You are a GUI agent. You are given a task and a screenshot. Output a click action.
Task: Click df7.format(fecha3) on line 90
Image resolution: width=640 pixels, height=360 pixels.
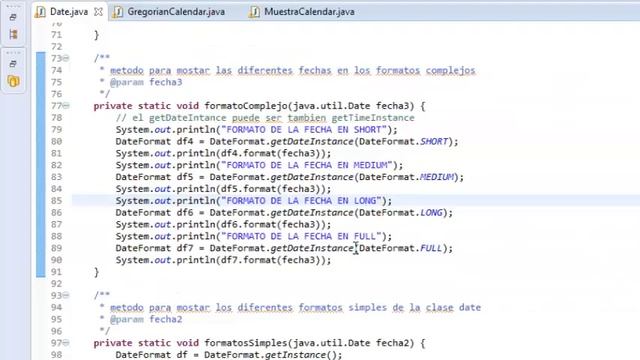pos(270,260)
